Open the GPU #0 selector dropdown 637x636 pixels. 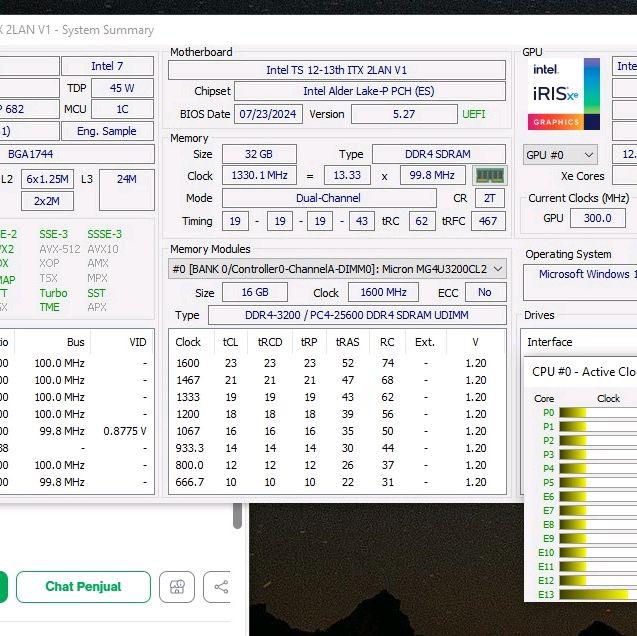coord(560,155)
